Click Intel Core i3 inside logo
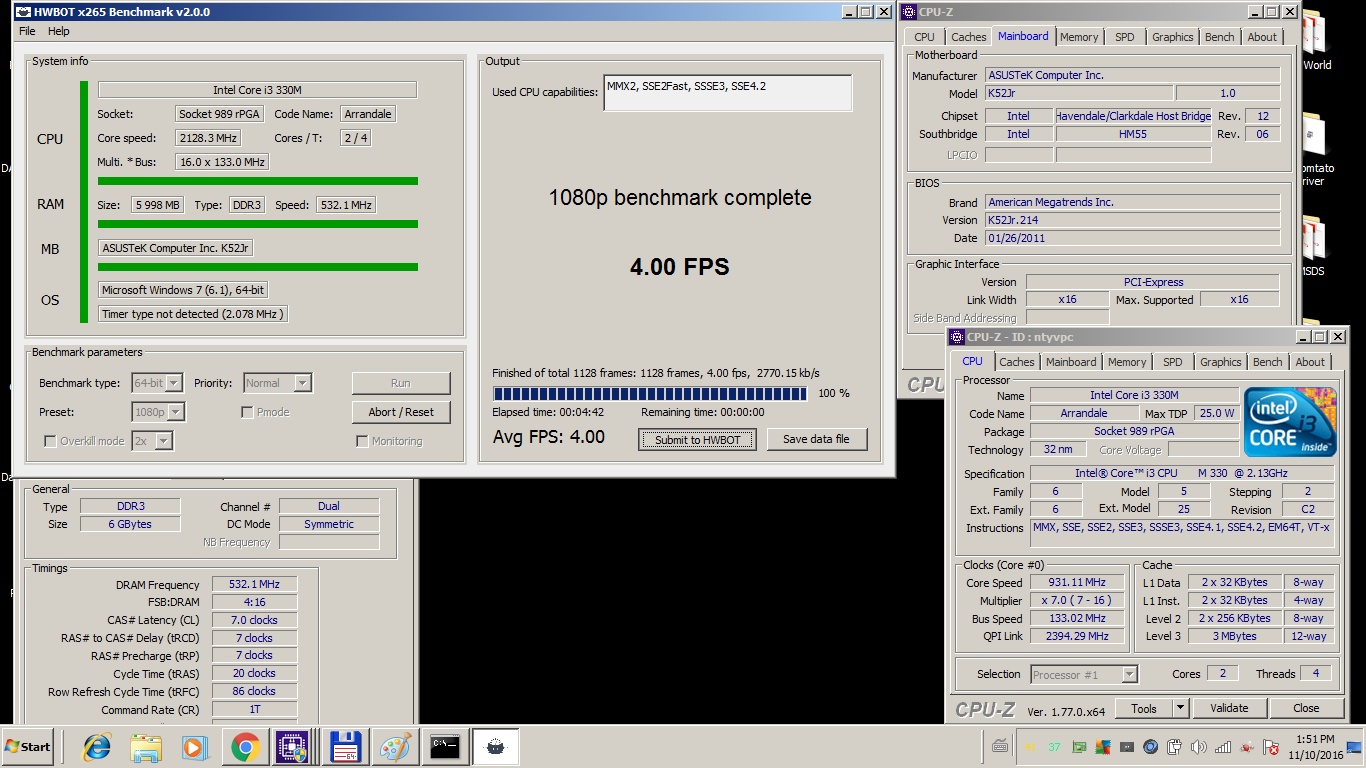 tap(1290, 421)
